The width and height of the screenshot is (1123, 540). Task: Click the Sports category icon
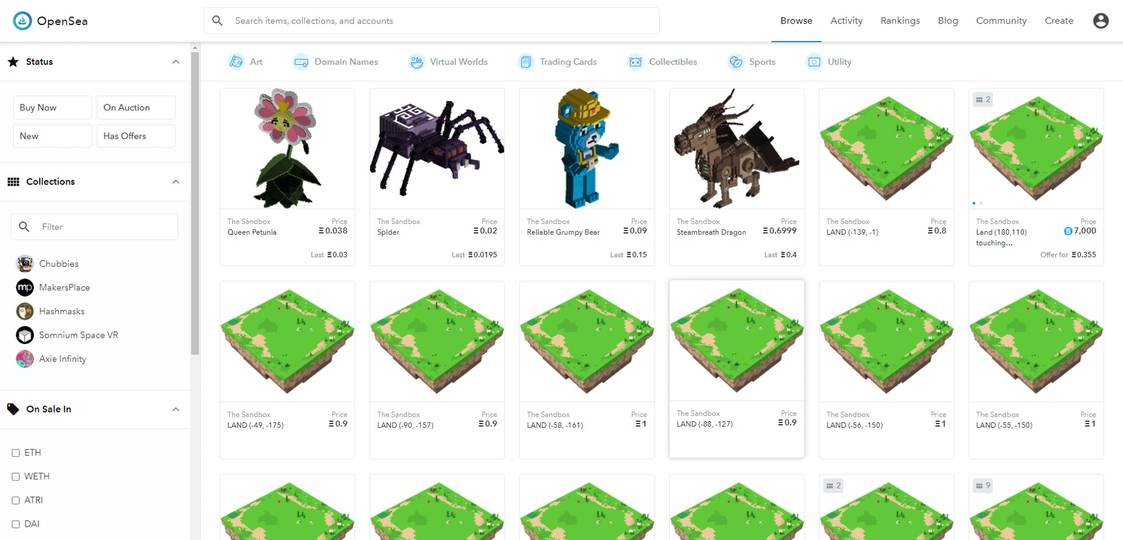click(736, 62)
